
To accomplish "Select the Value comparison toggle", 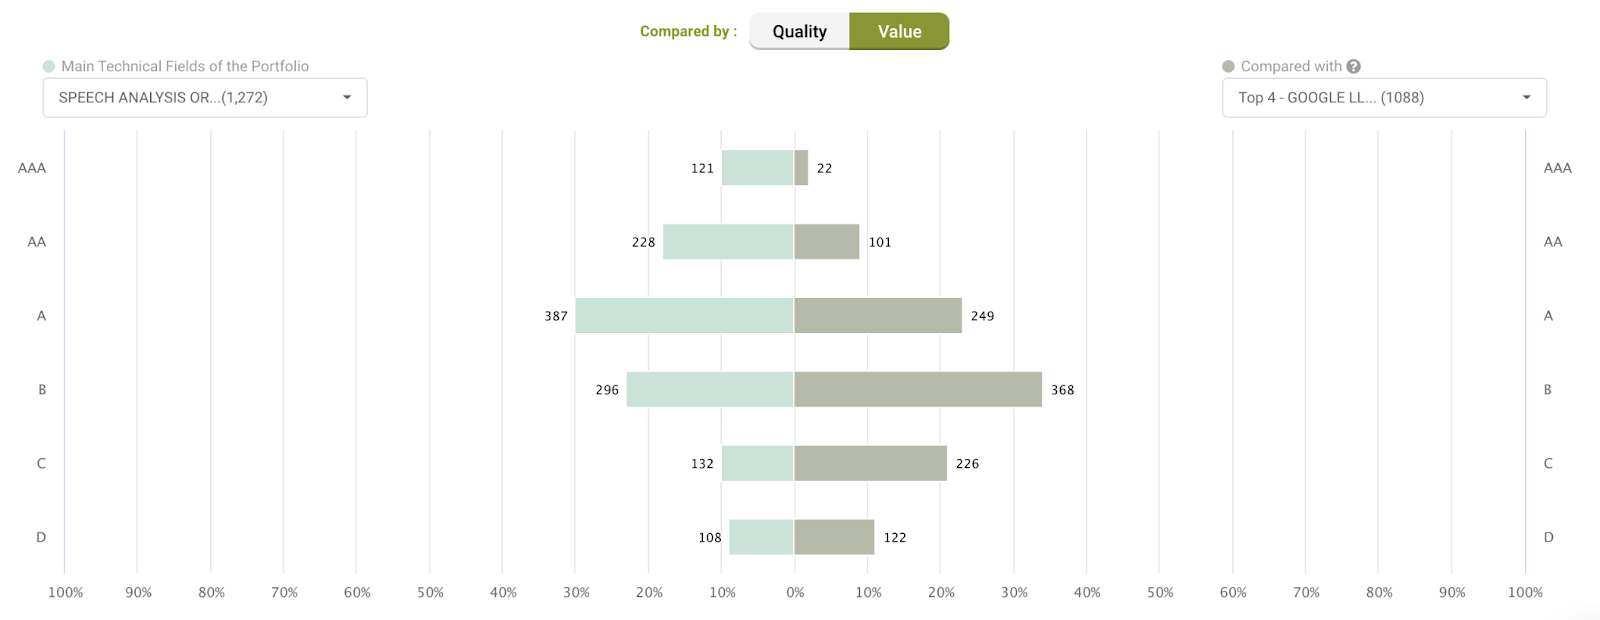I will tap(899, 31).
